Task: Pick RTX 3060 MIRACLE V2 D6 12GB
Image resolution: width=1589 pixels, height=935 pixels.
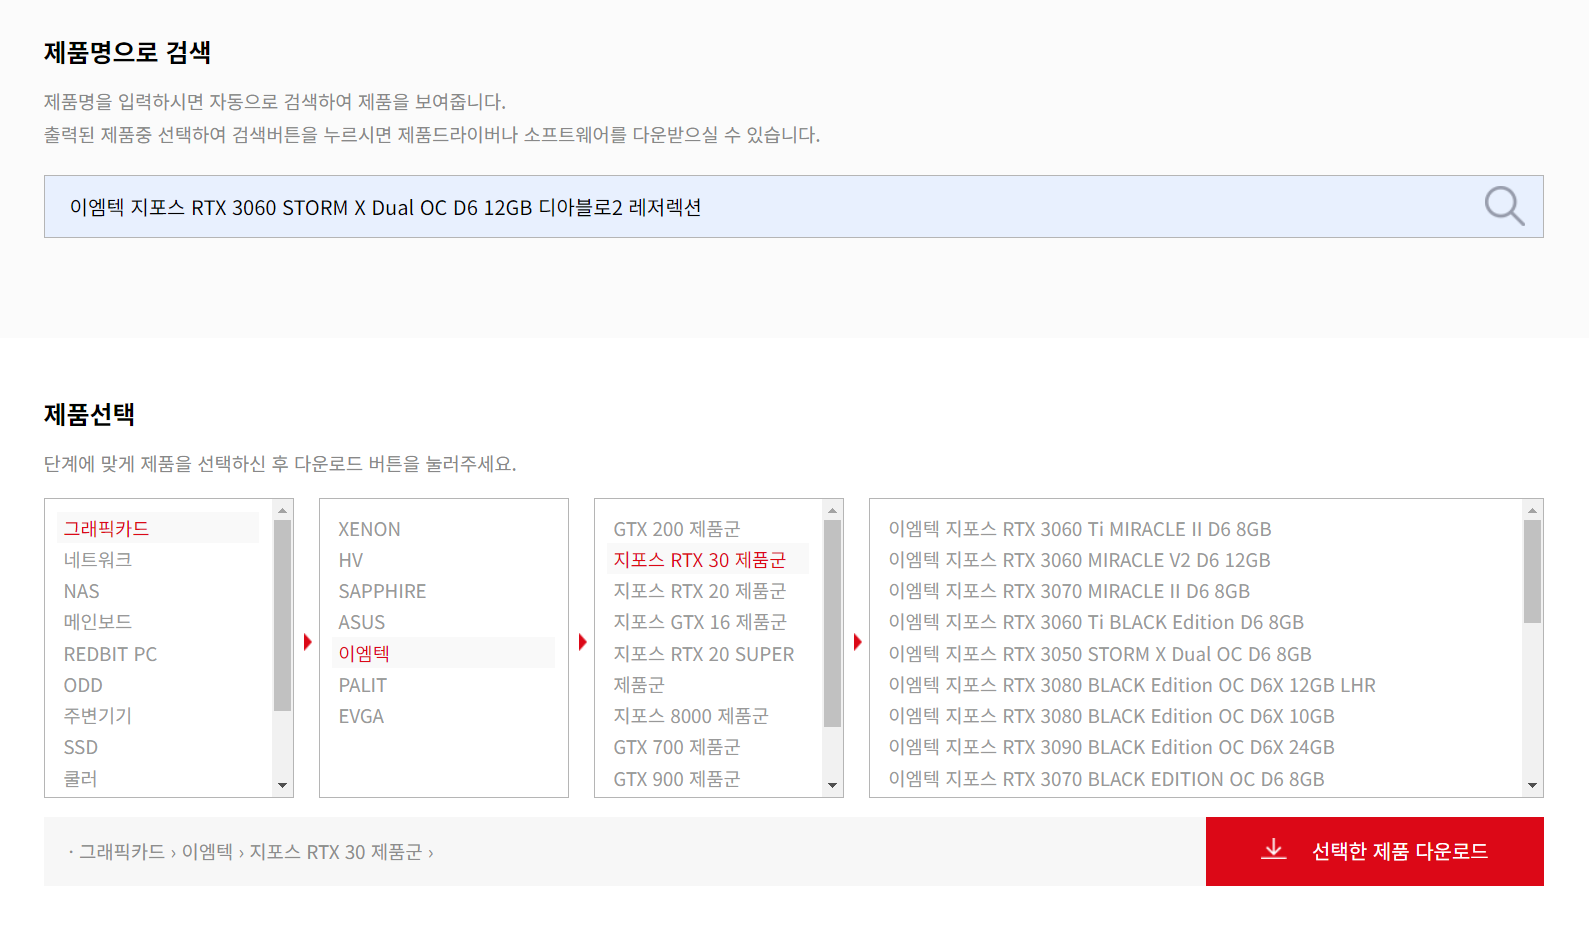Action: tap(1080, 560)
